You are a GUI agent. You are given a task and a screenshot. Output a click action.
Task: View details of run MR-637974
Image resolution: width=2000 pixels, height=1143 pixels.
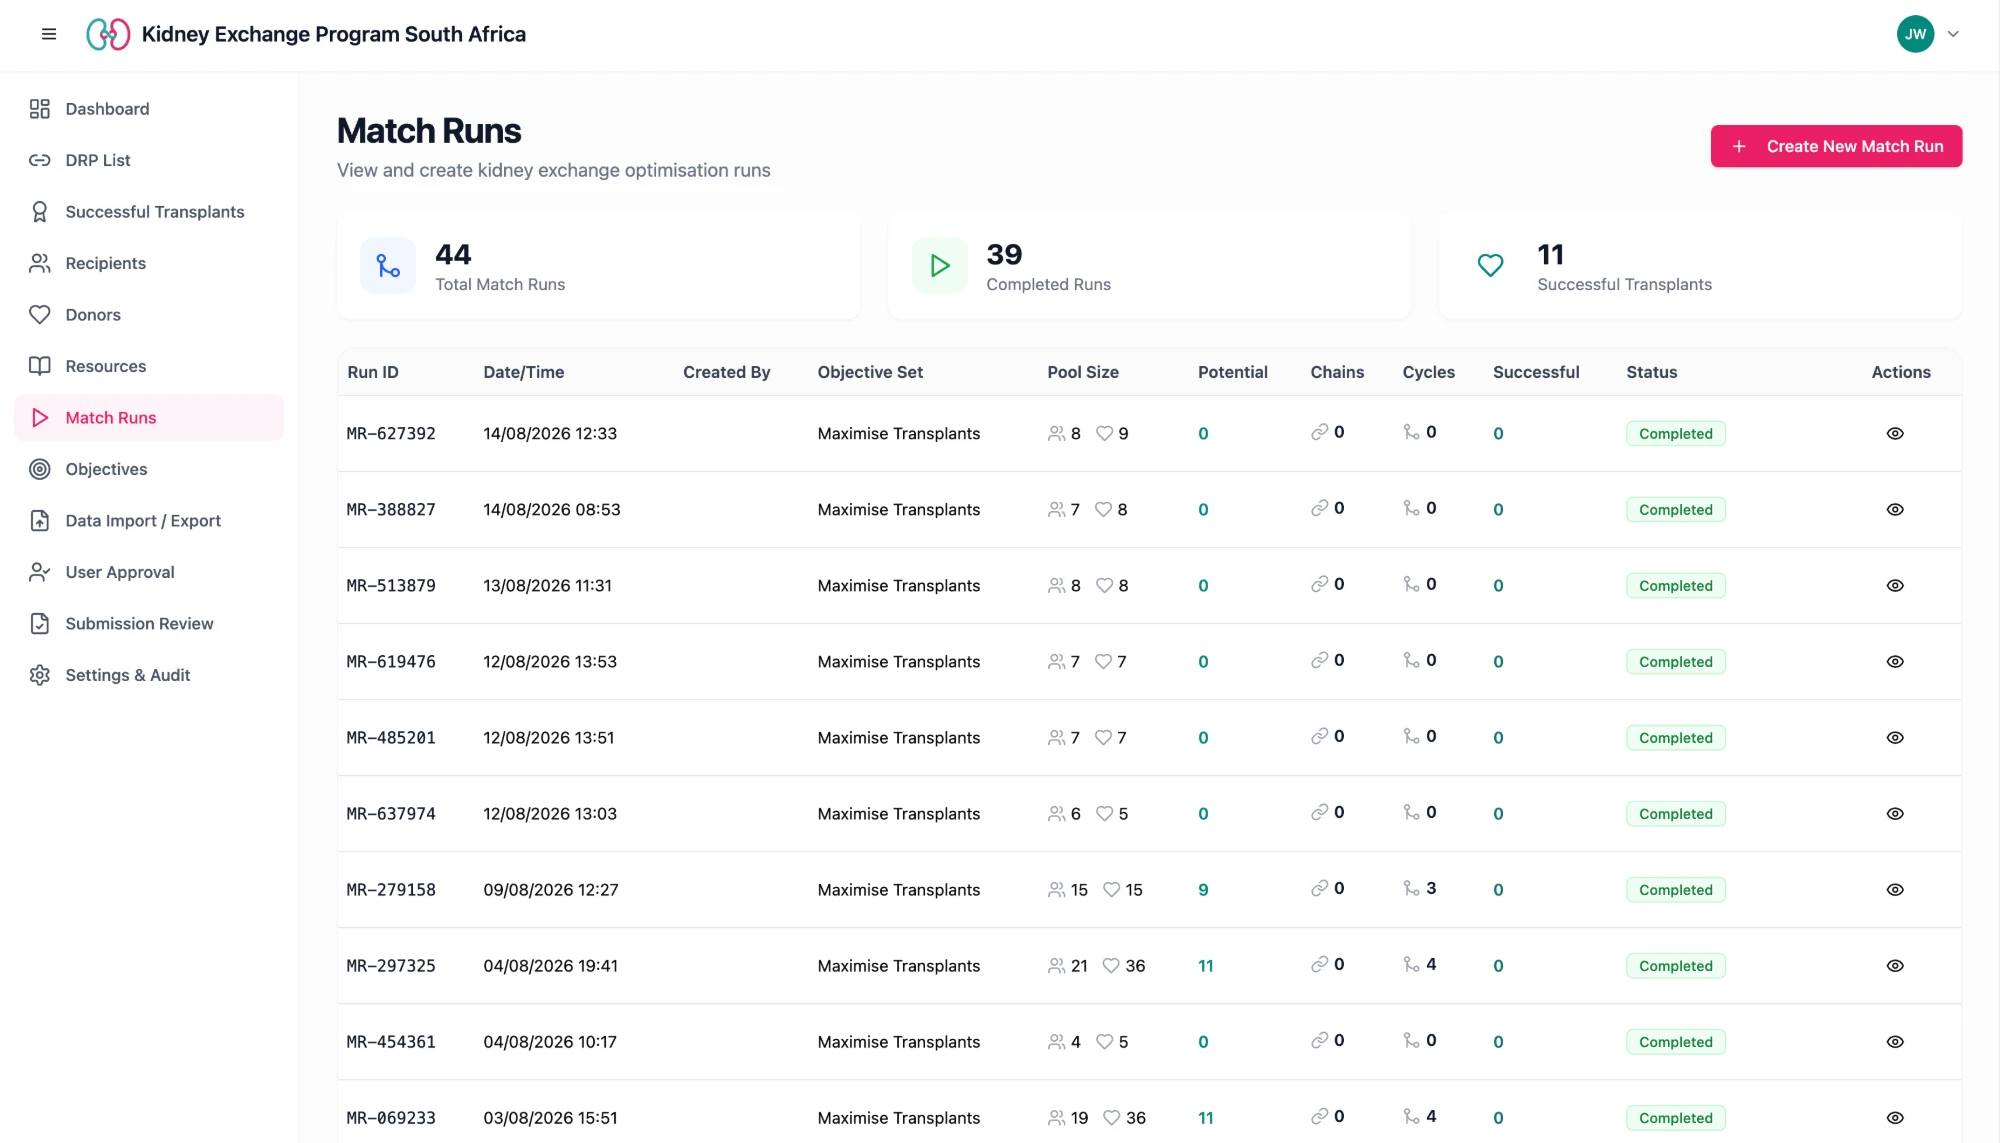click(x=1894, y=814)
